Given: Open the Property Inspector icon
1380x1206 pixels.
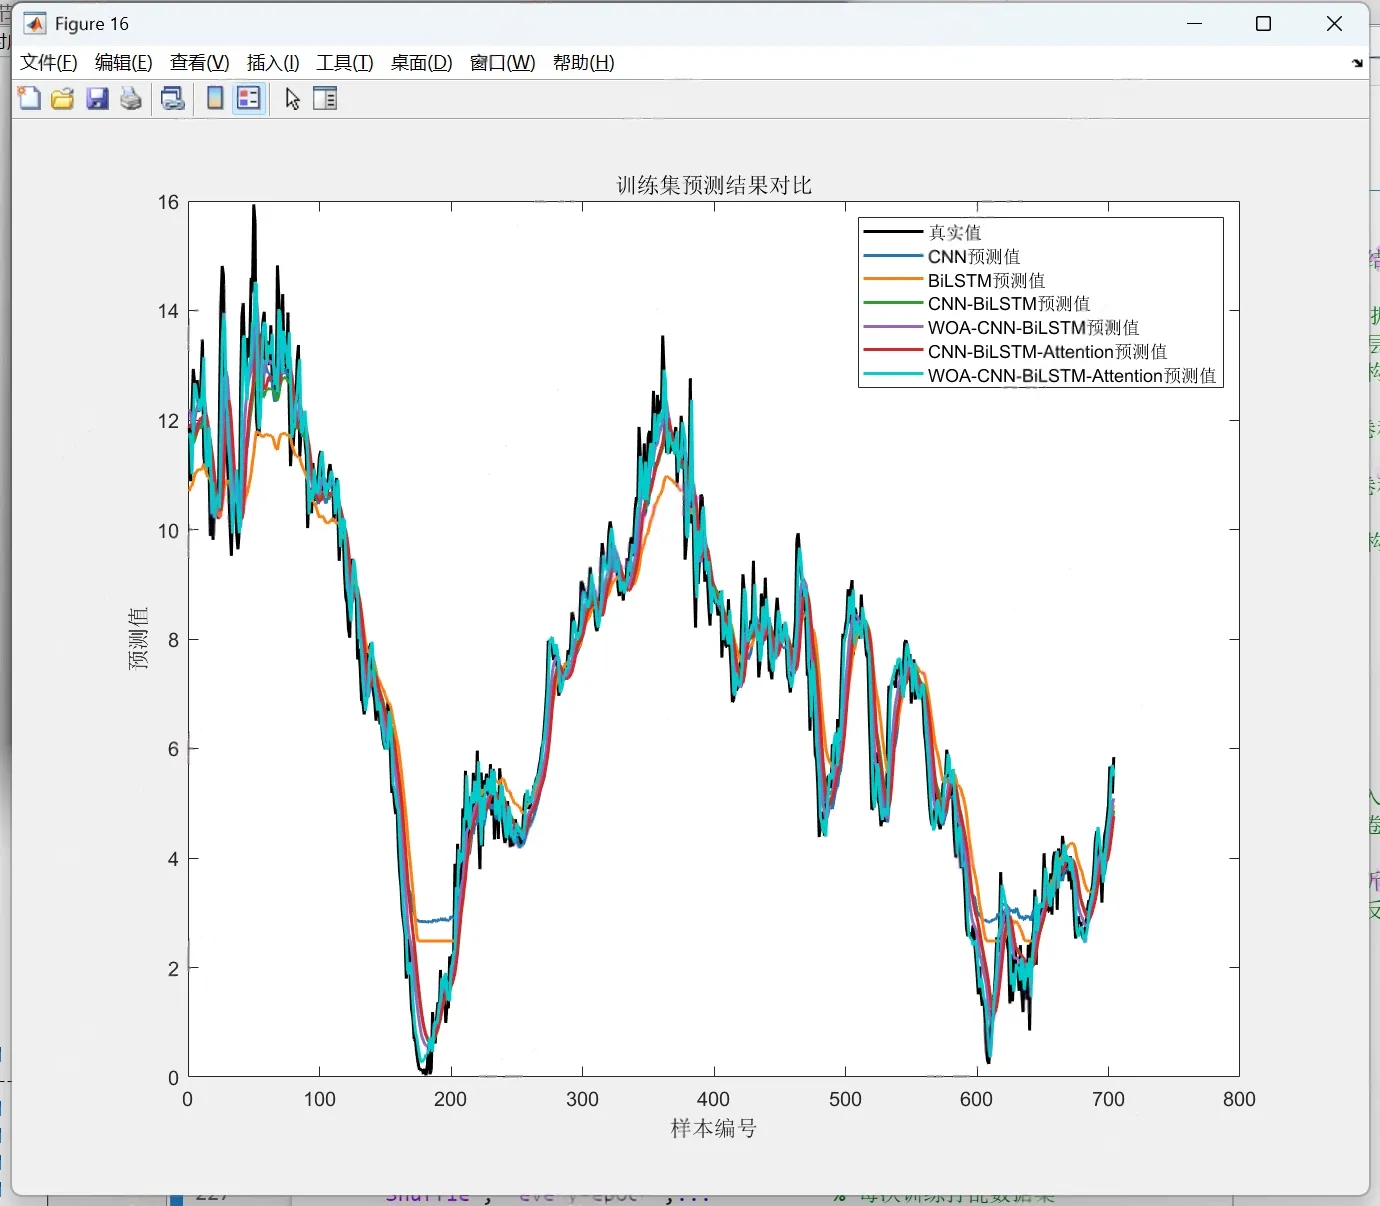Looking at the screenshot, I should (325, 98).
